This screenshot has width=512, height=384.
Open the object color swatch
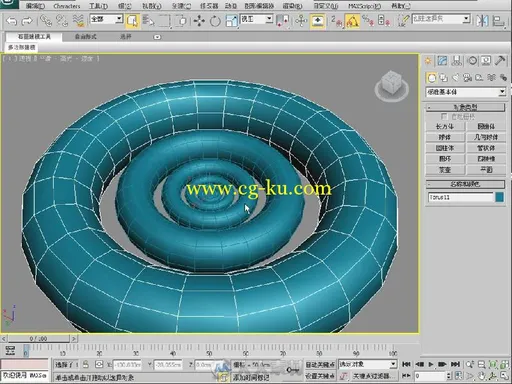[x=500, y=197]
